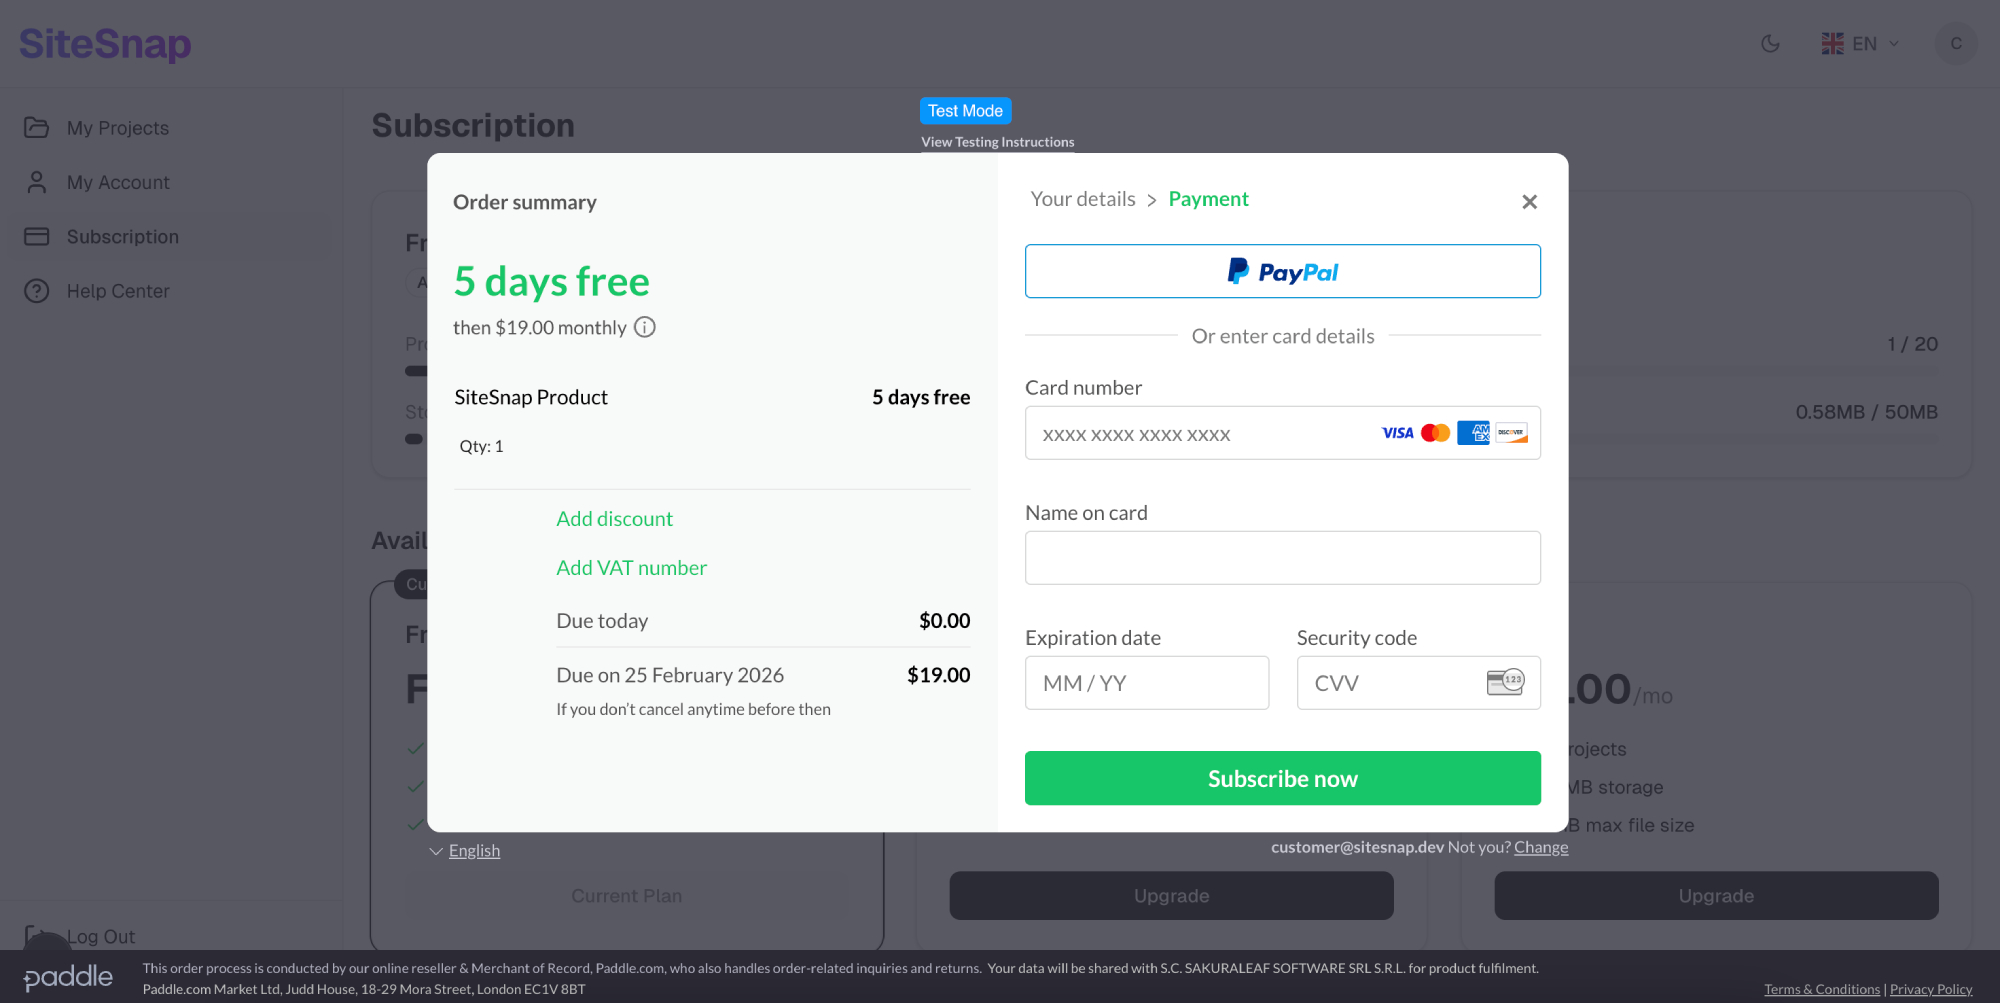The height and width of the screenshot is (1003, 2000).
Task: Click the user avatar in header
Action: 1955,44
